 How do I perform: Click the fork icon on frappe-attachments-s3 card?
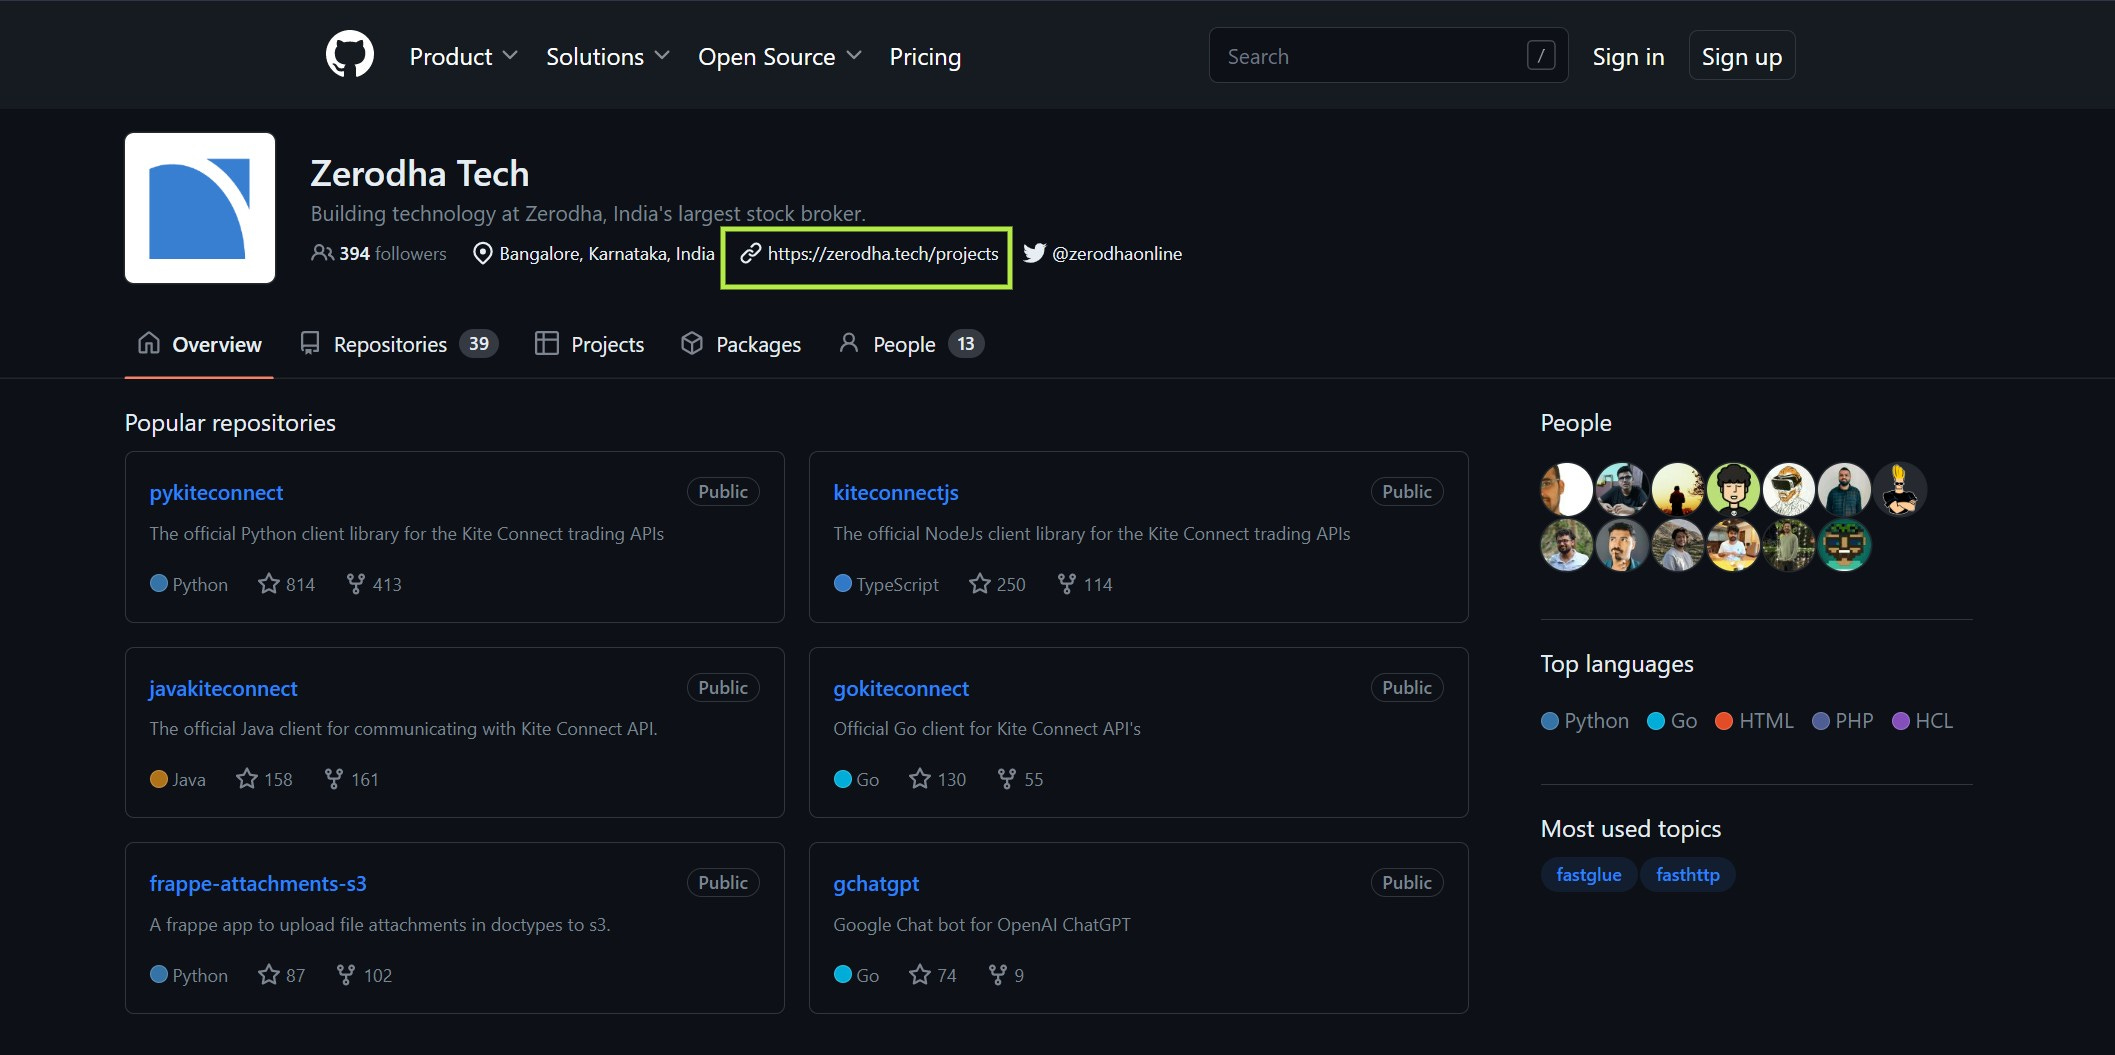click(x=346, y=974)
